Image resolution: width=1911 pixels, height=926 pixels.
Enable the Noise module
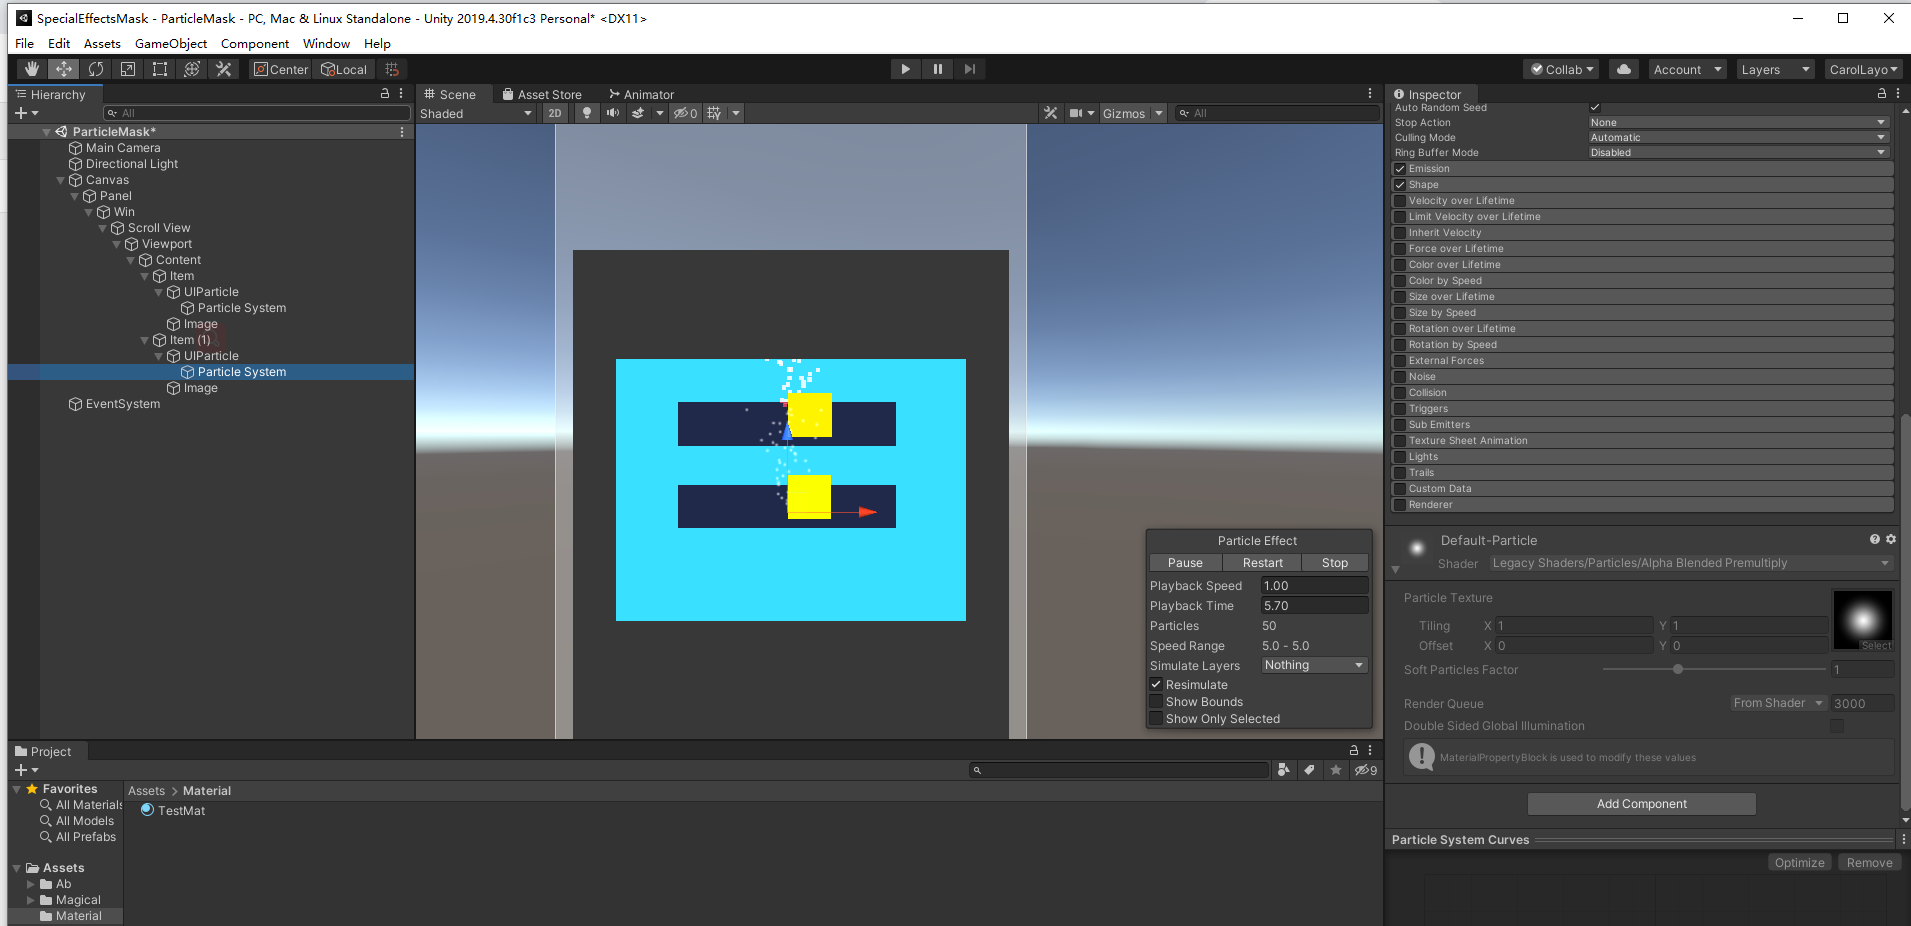[x=1400, y=377]
